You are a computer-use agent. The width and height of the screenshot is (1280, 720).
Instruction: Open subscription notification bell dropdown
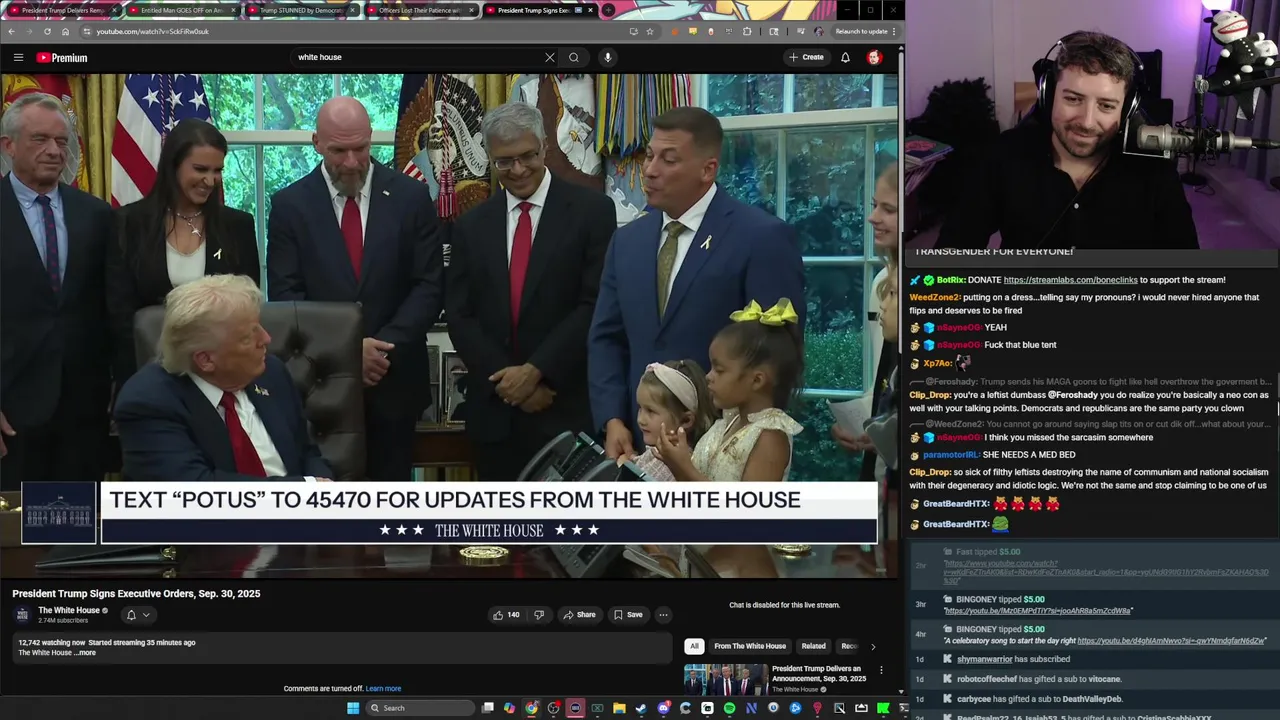pyautogui.click(x=138, y=615)
